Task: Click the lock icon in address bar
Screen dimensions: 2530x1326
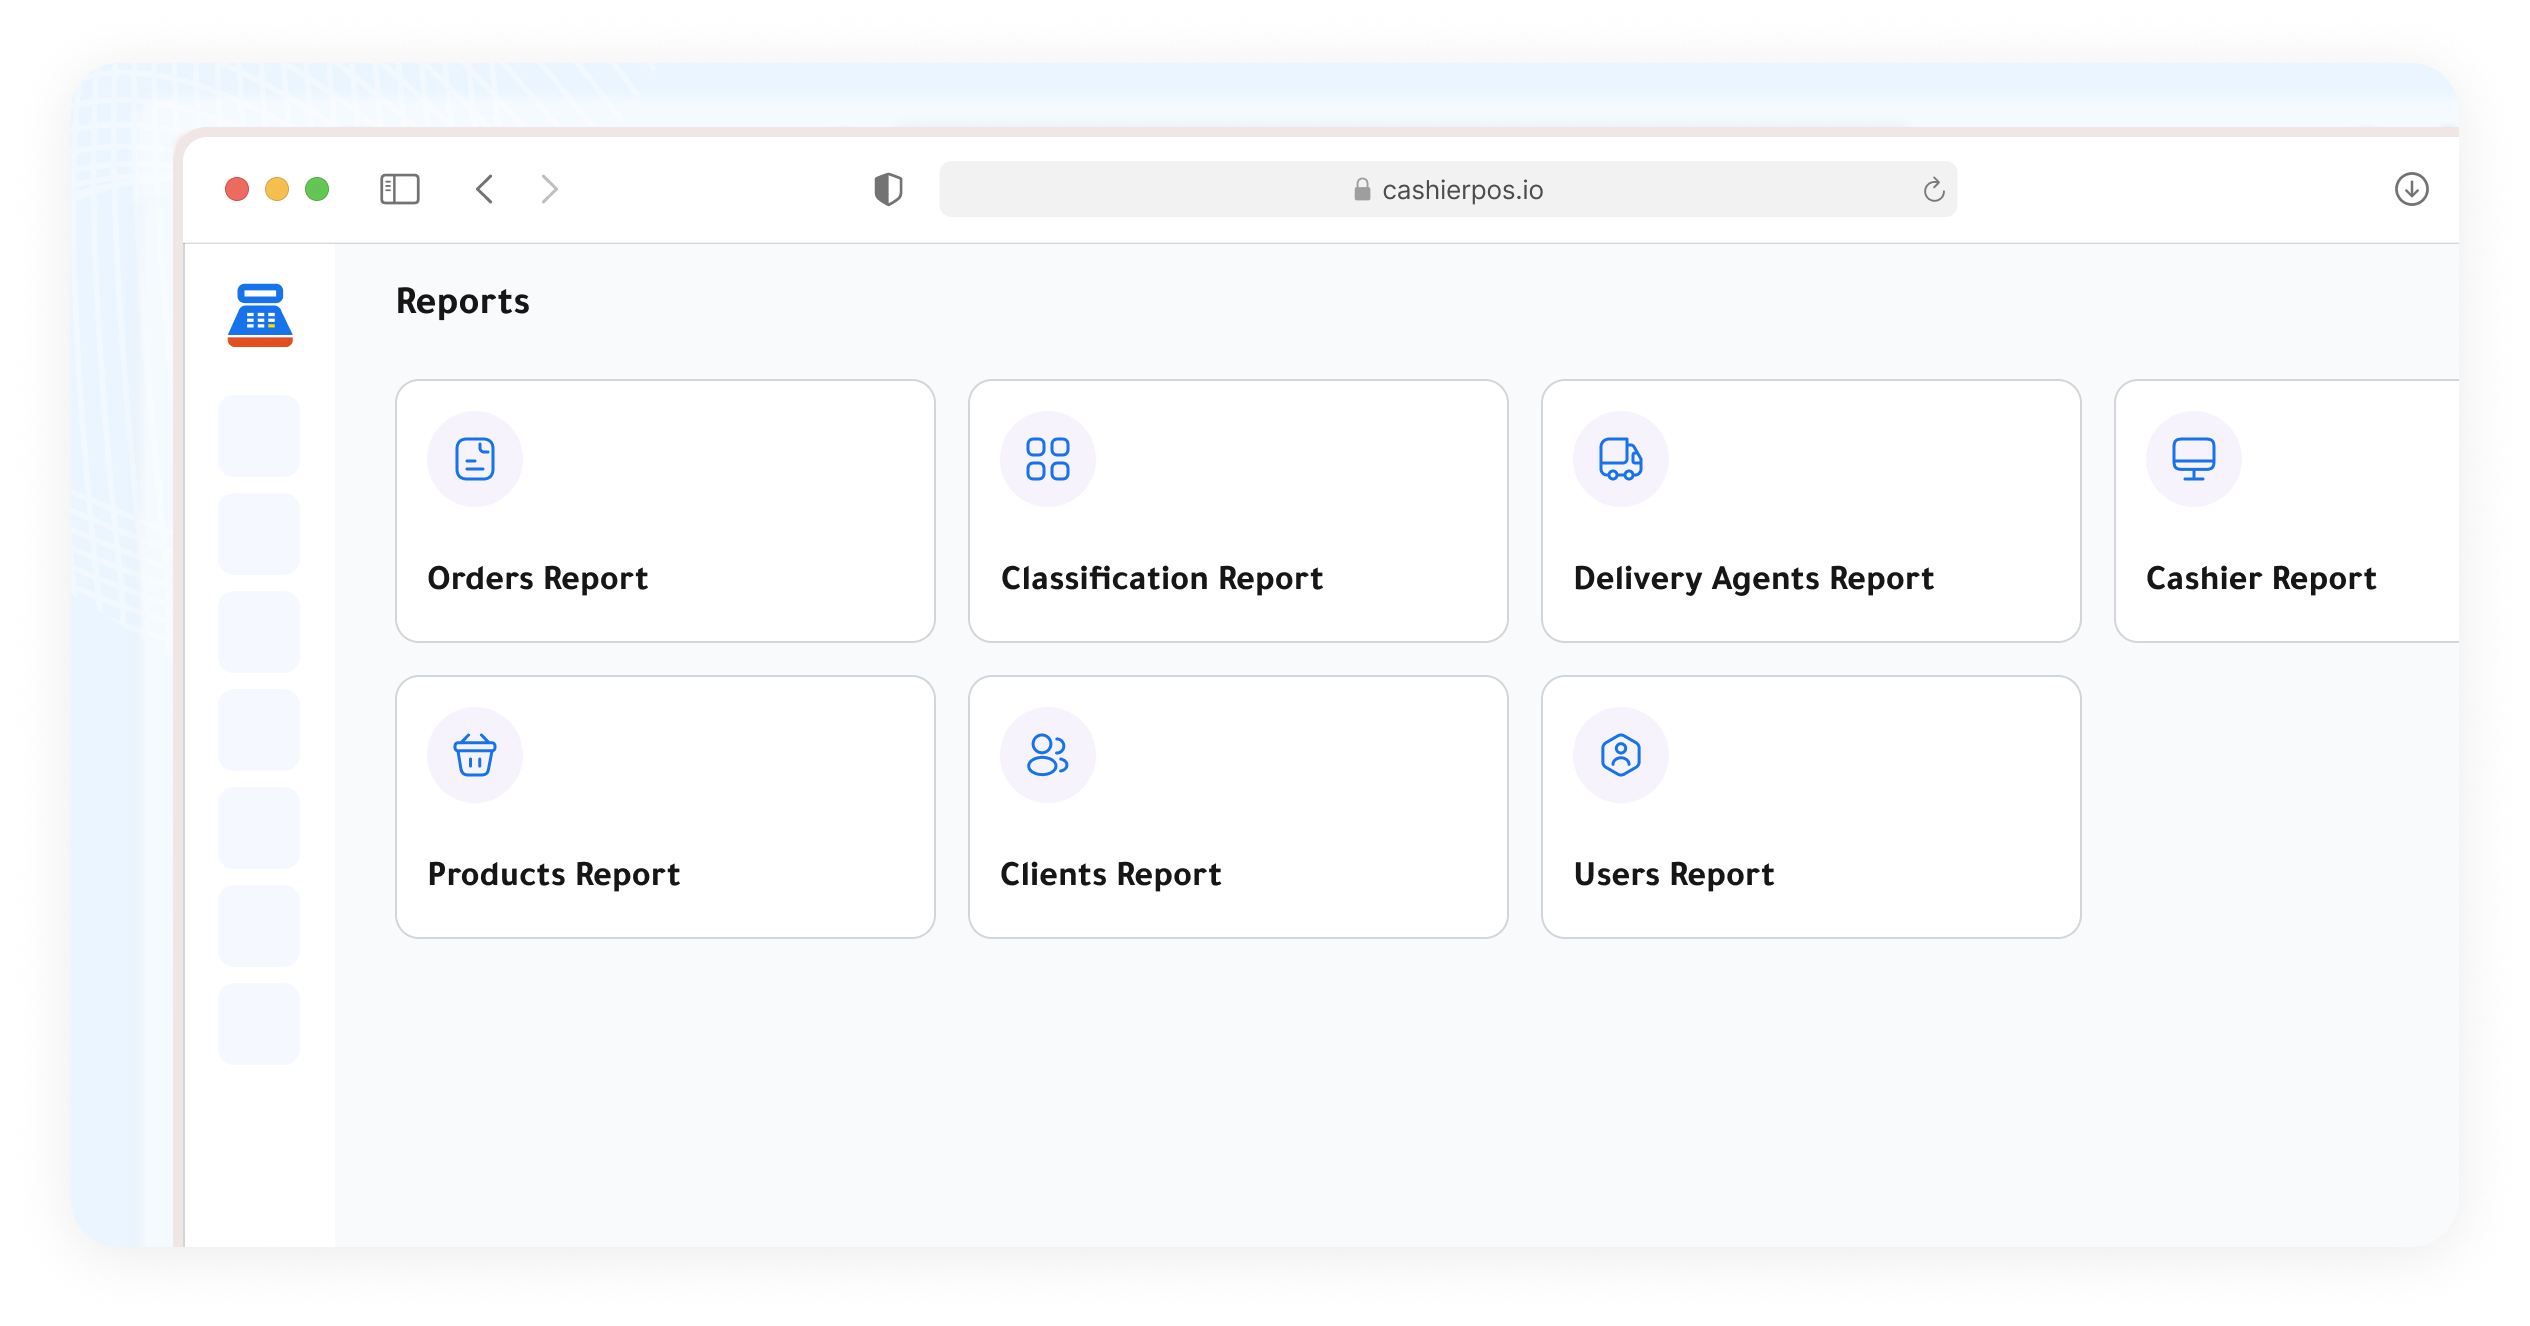Action: [1362, 189]
